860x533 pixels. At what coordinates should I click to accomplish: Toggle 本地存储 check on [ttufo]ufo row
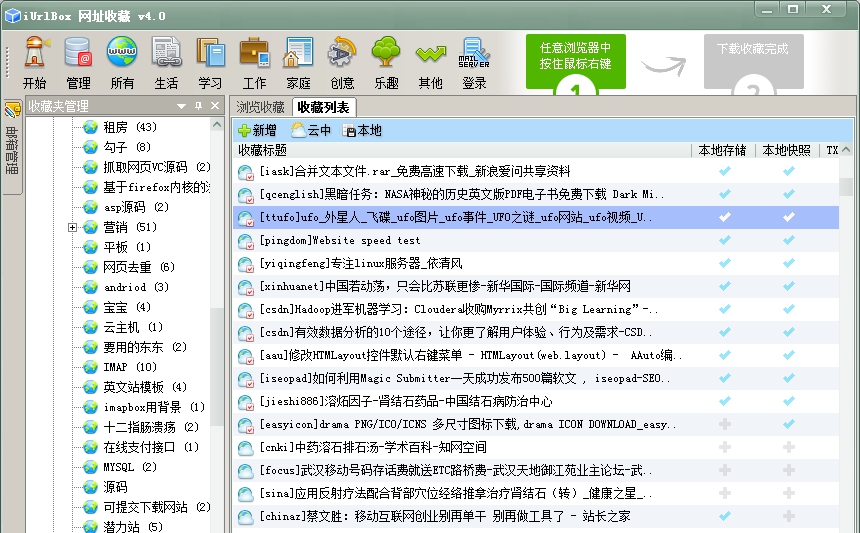tap(725, 217)
